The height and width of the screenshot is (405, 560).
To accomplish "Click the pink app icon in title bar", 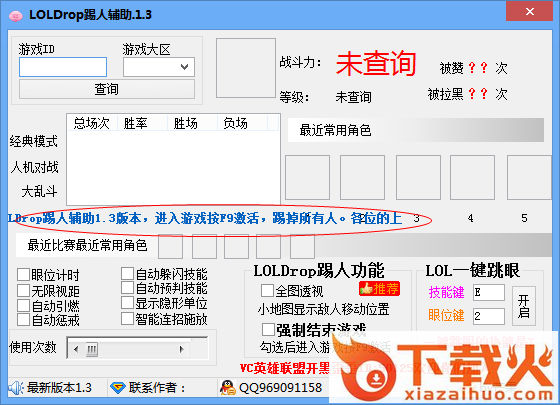I will (15, 15).
